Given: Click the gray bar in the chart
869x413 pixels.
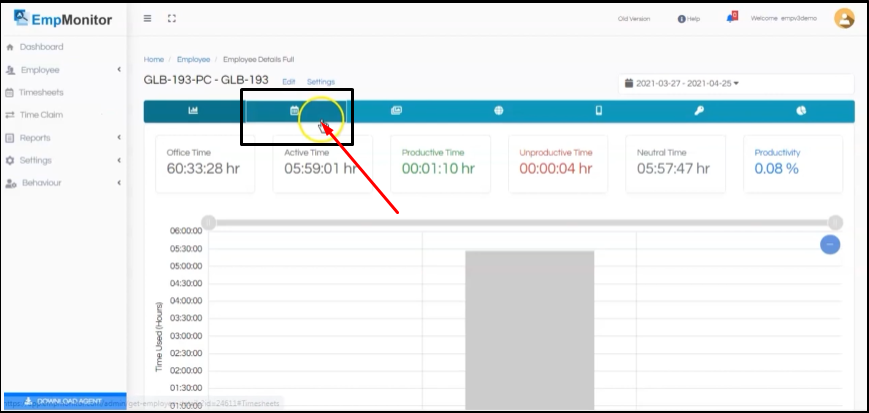Looking at the screenshot, I should (530, 330).
